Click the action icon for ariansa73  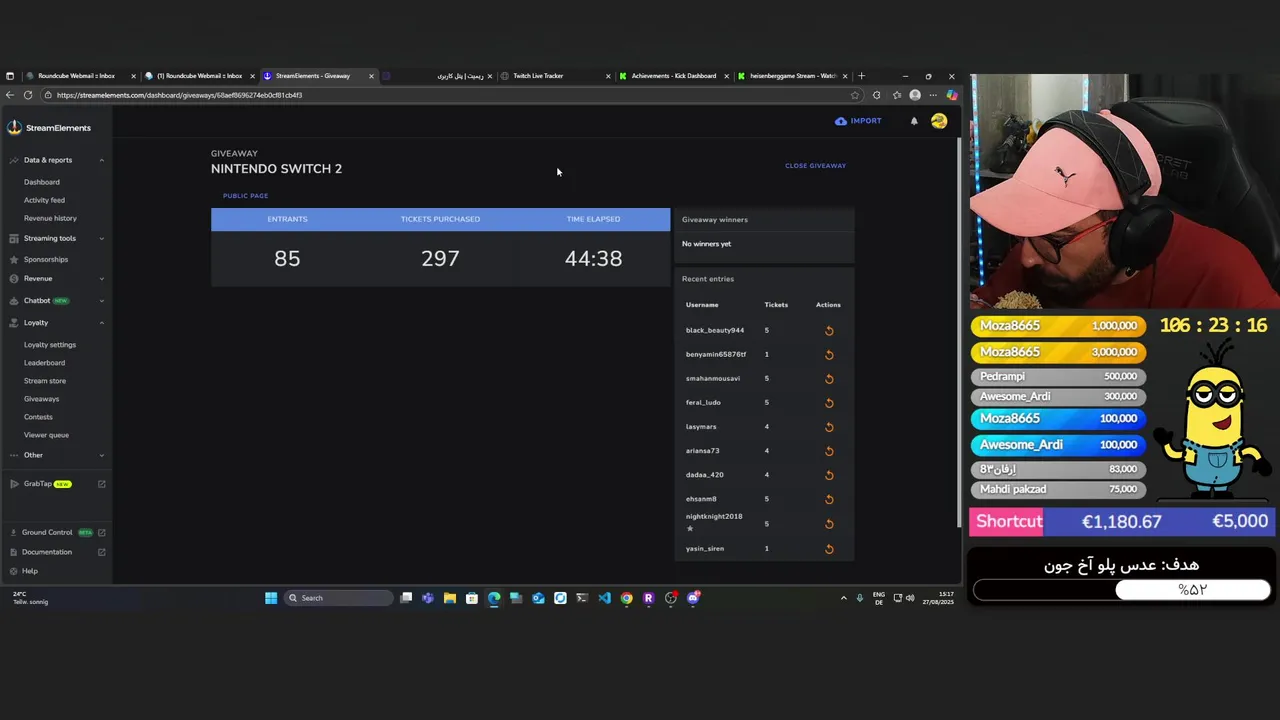(829, 451)
